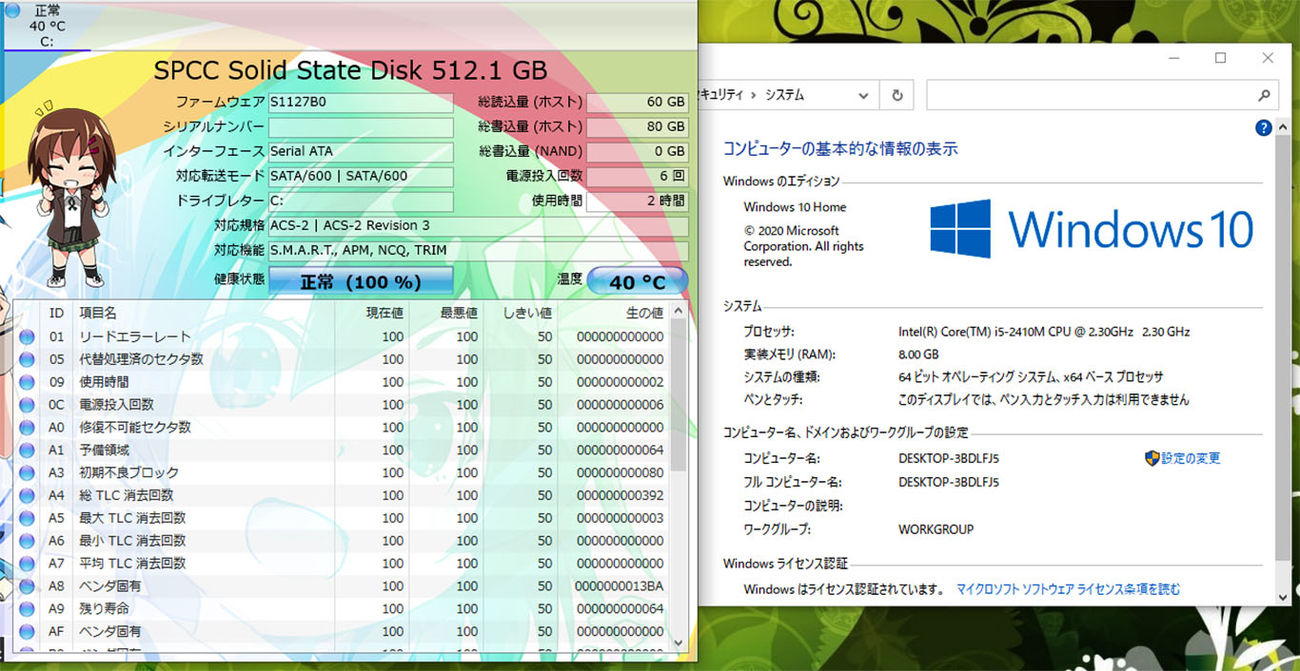Click the shield icon beside 設定の変更
Image resolution: width=1300 pixels, height=671 pixels.
point(1152,458)
